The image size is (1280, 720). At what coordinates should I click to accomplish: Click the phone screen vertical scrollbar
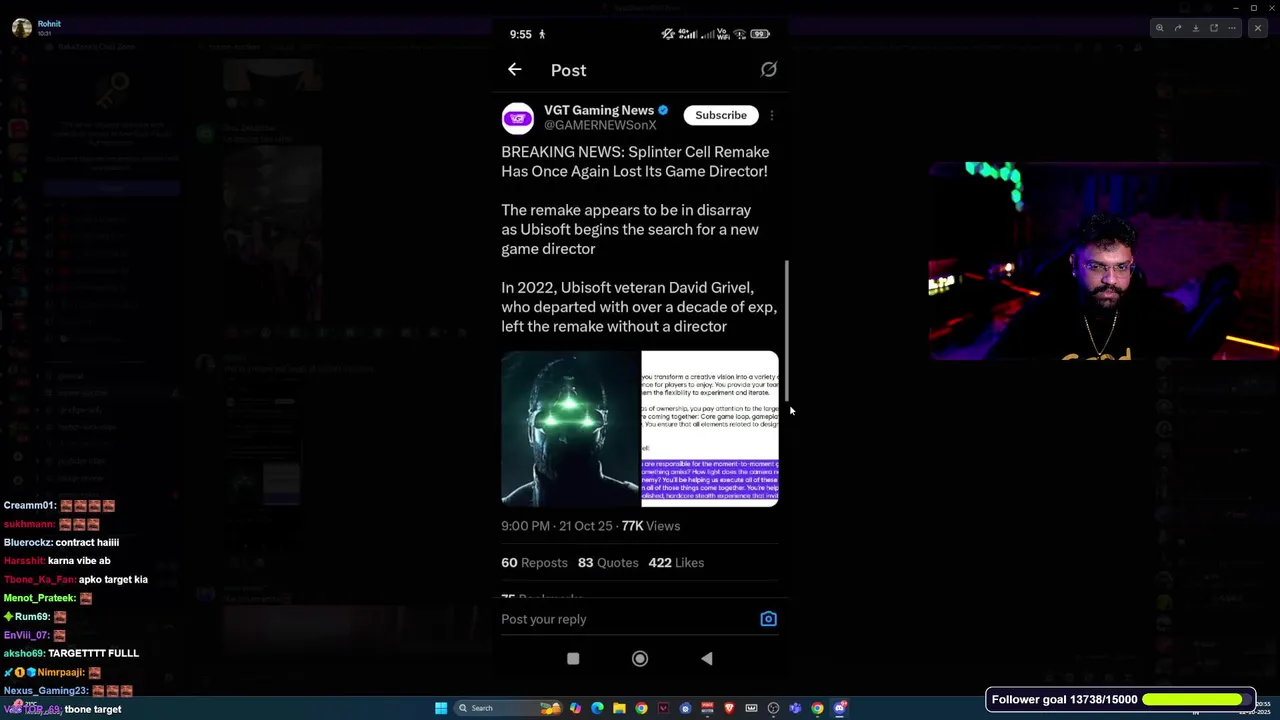click(x=787, y=330)
